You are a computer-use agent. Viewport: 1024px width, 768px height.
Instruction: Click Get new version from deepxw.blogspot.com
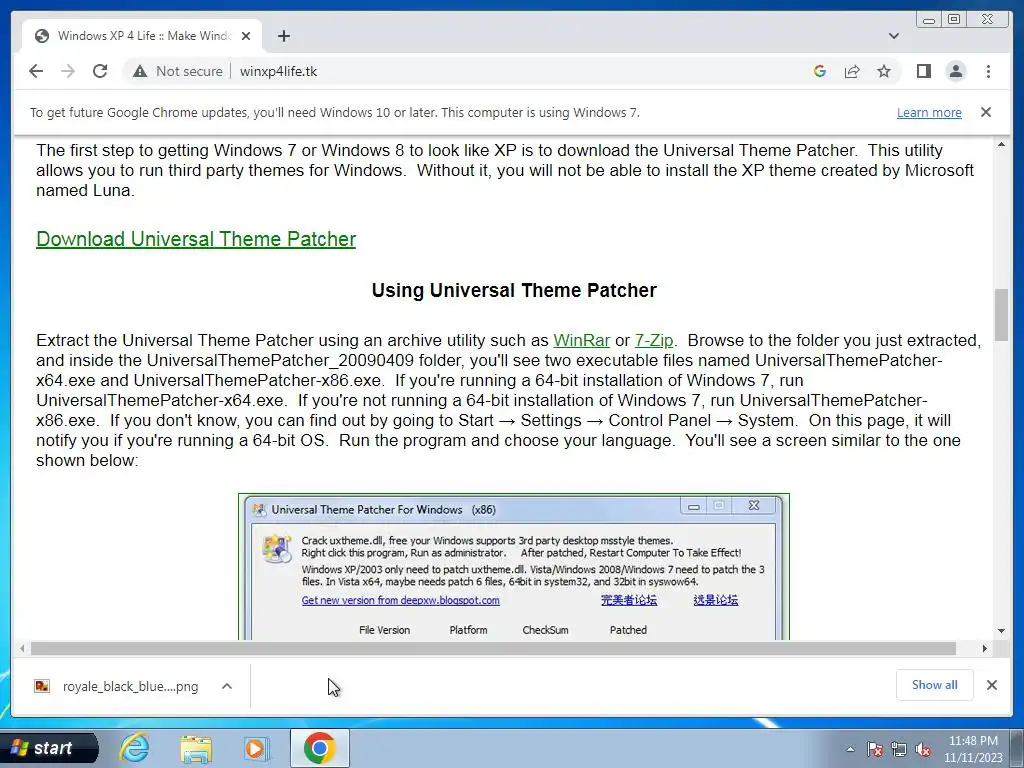(x=400, y=600)
